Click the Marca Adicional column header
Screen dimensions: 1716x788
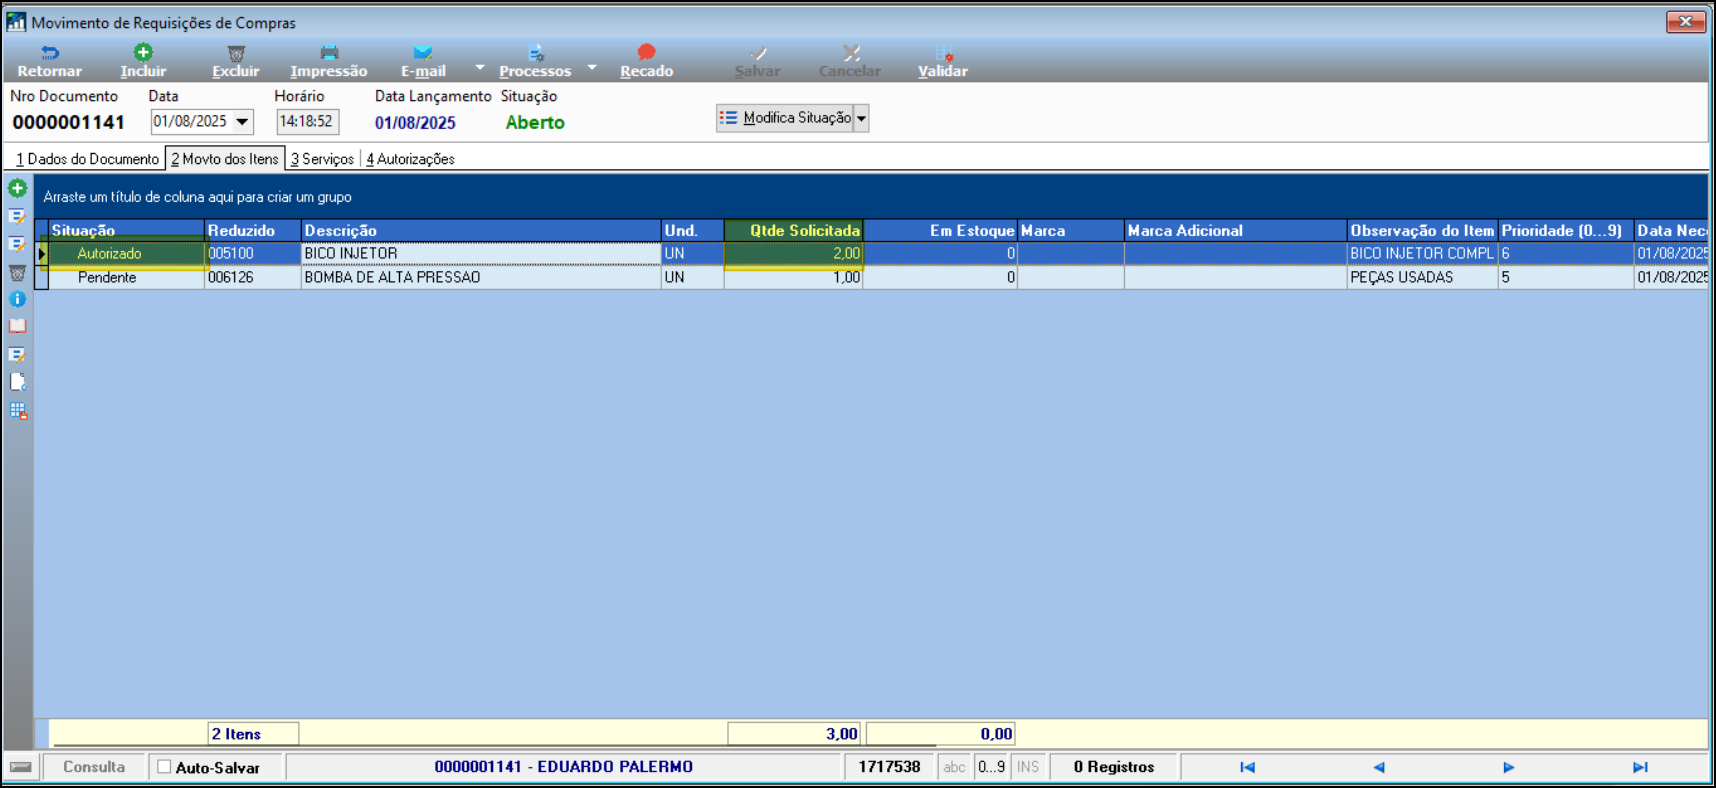1236,230
